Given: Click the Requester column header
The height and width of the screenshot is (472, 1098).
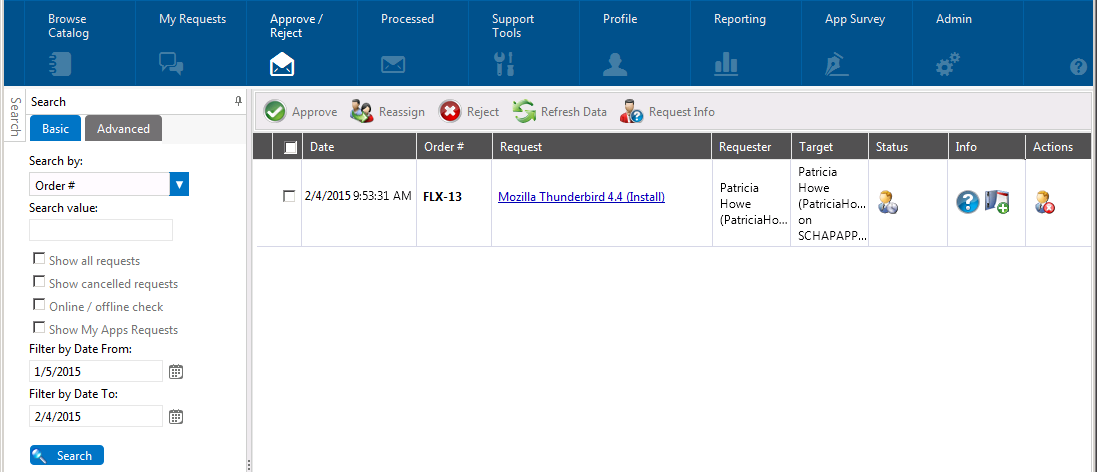Looking at the screenshot, I should 752,147.
